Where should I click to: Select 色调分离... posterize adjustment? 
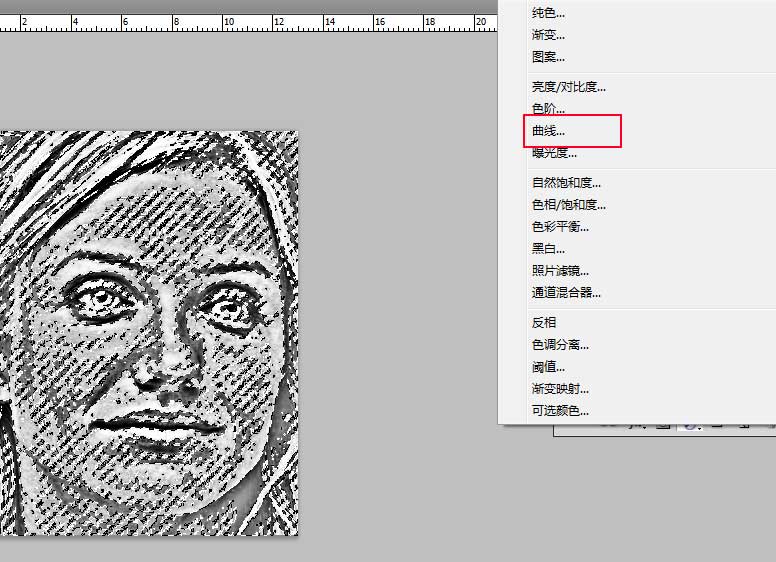[560, 345]
